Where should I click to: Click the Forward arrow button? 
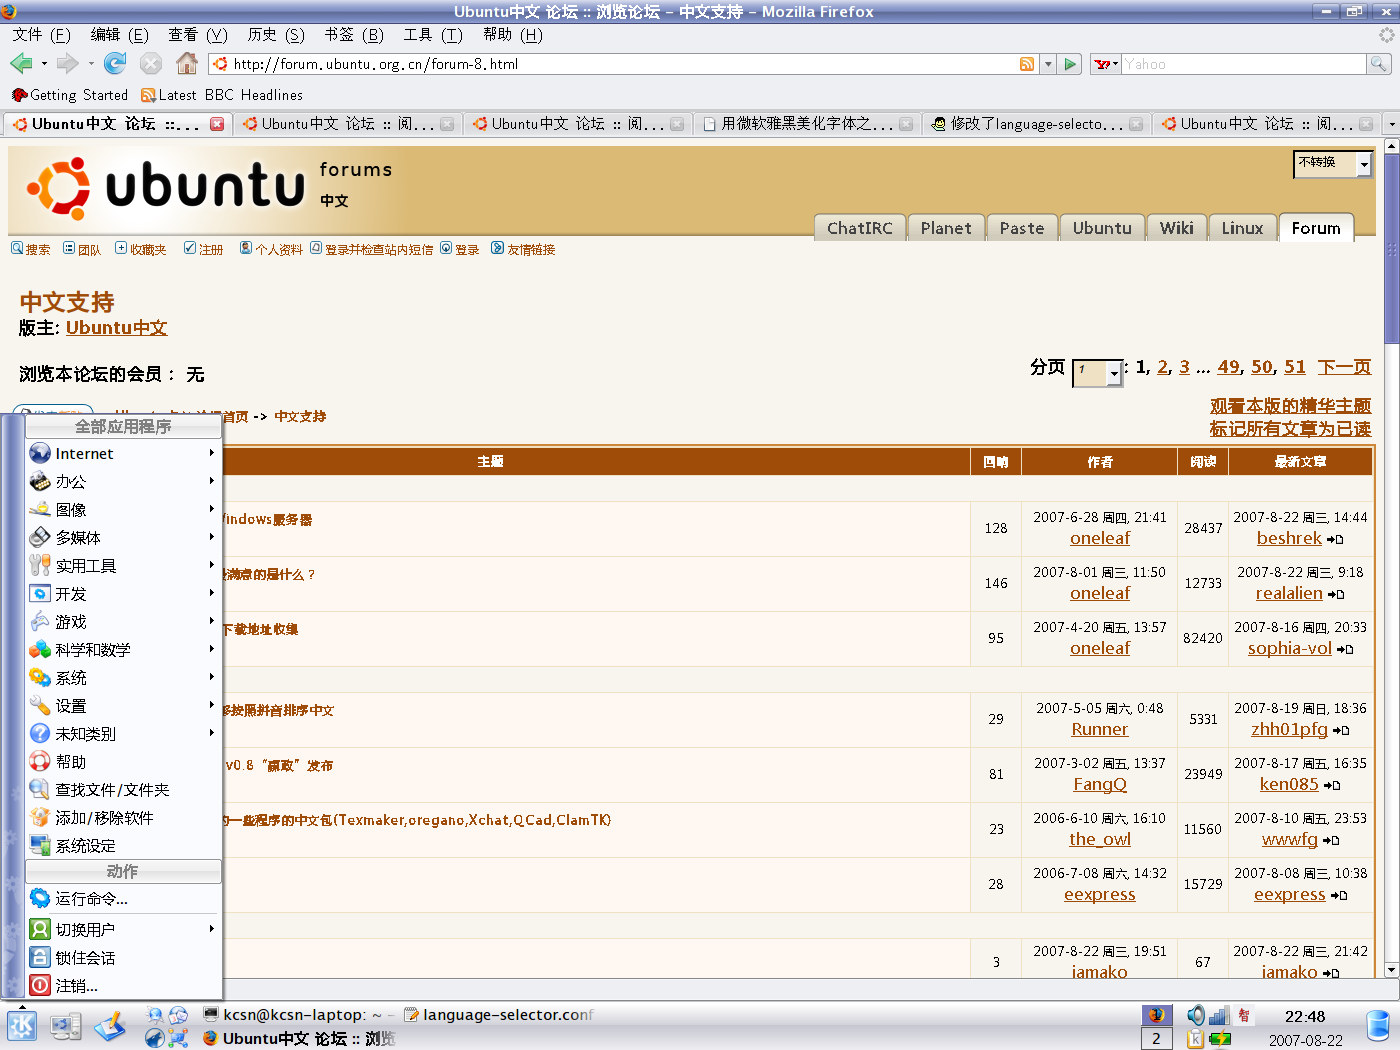click(x=67, y=63)
